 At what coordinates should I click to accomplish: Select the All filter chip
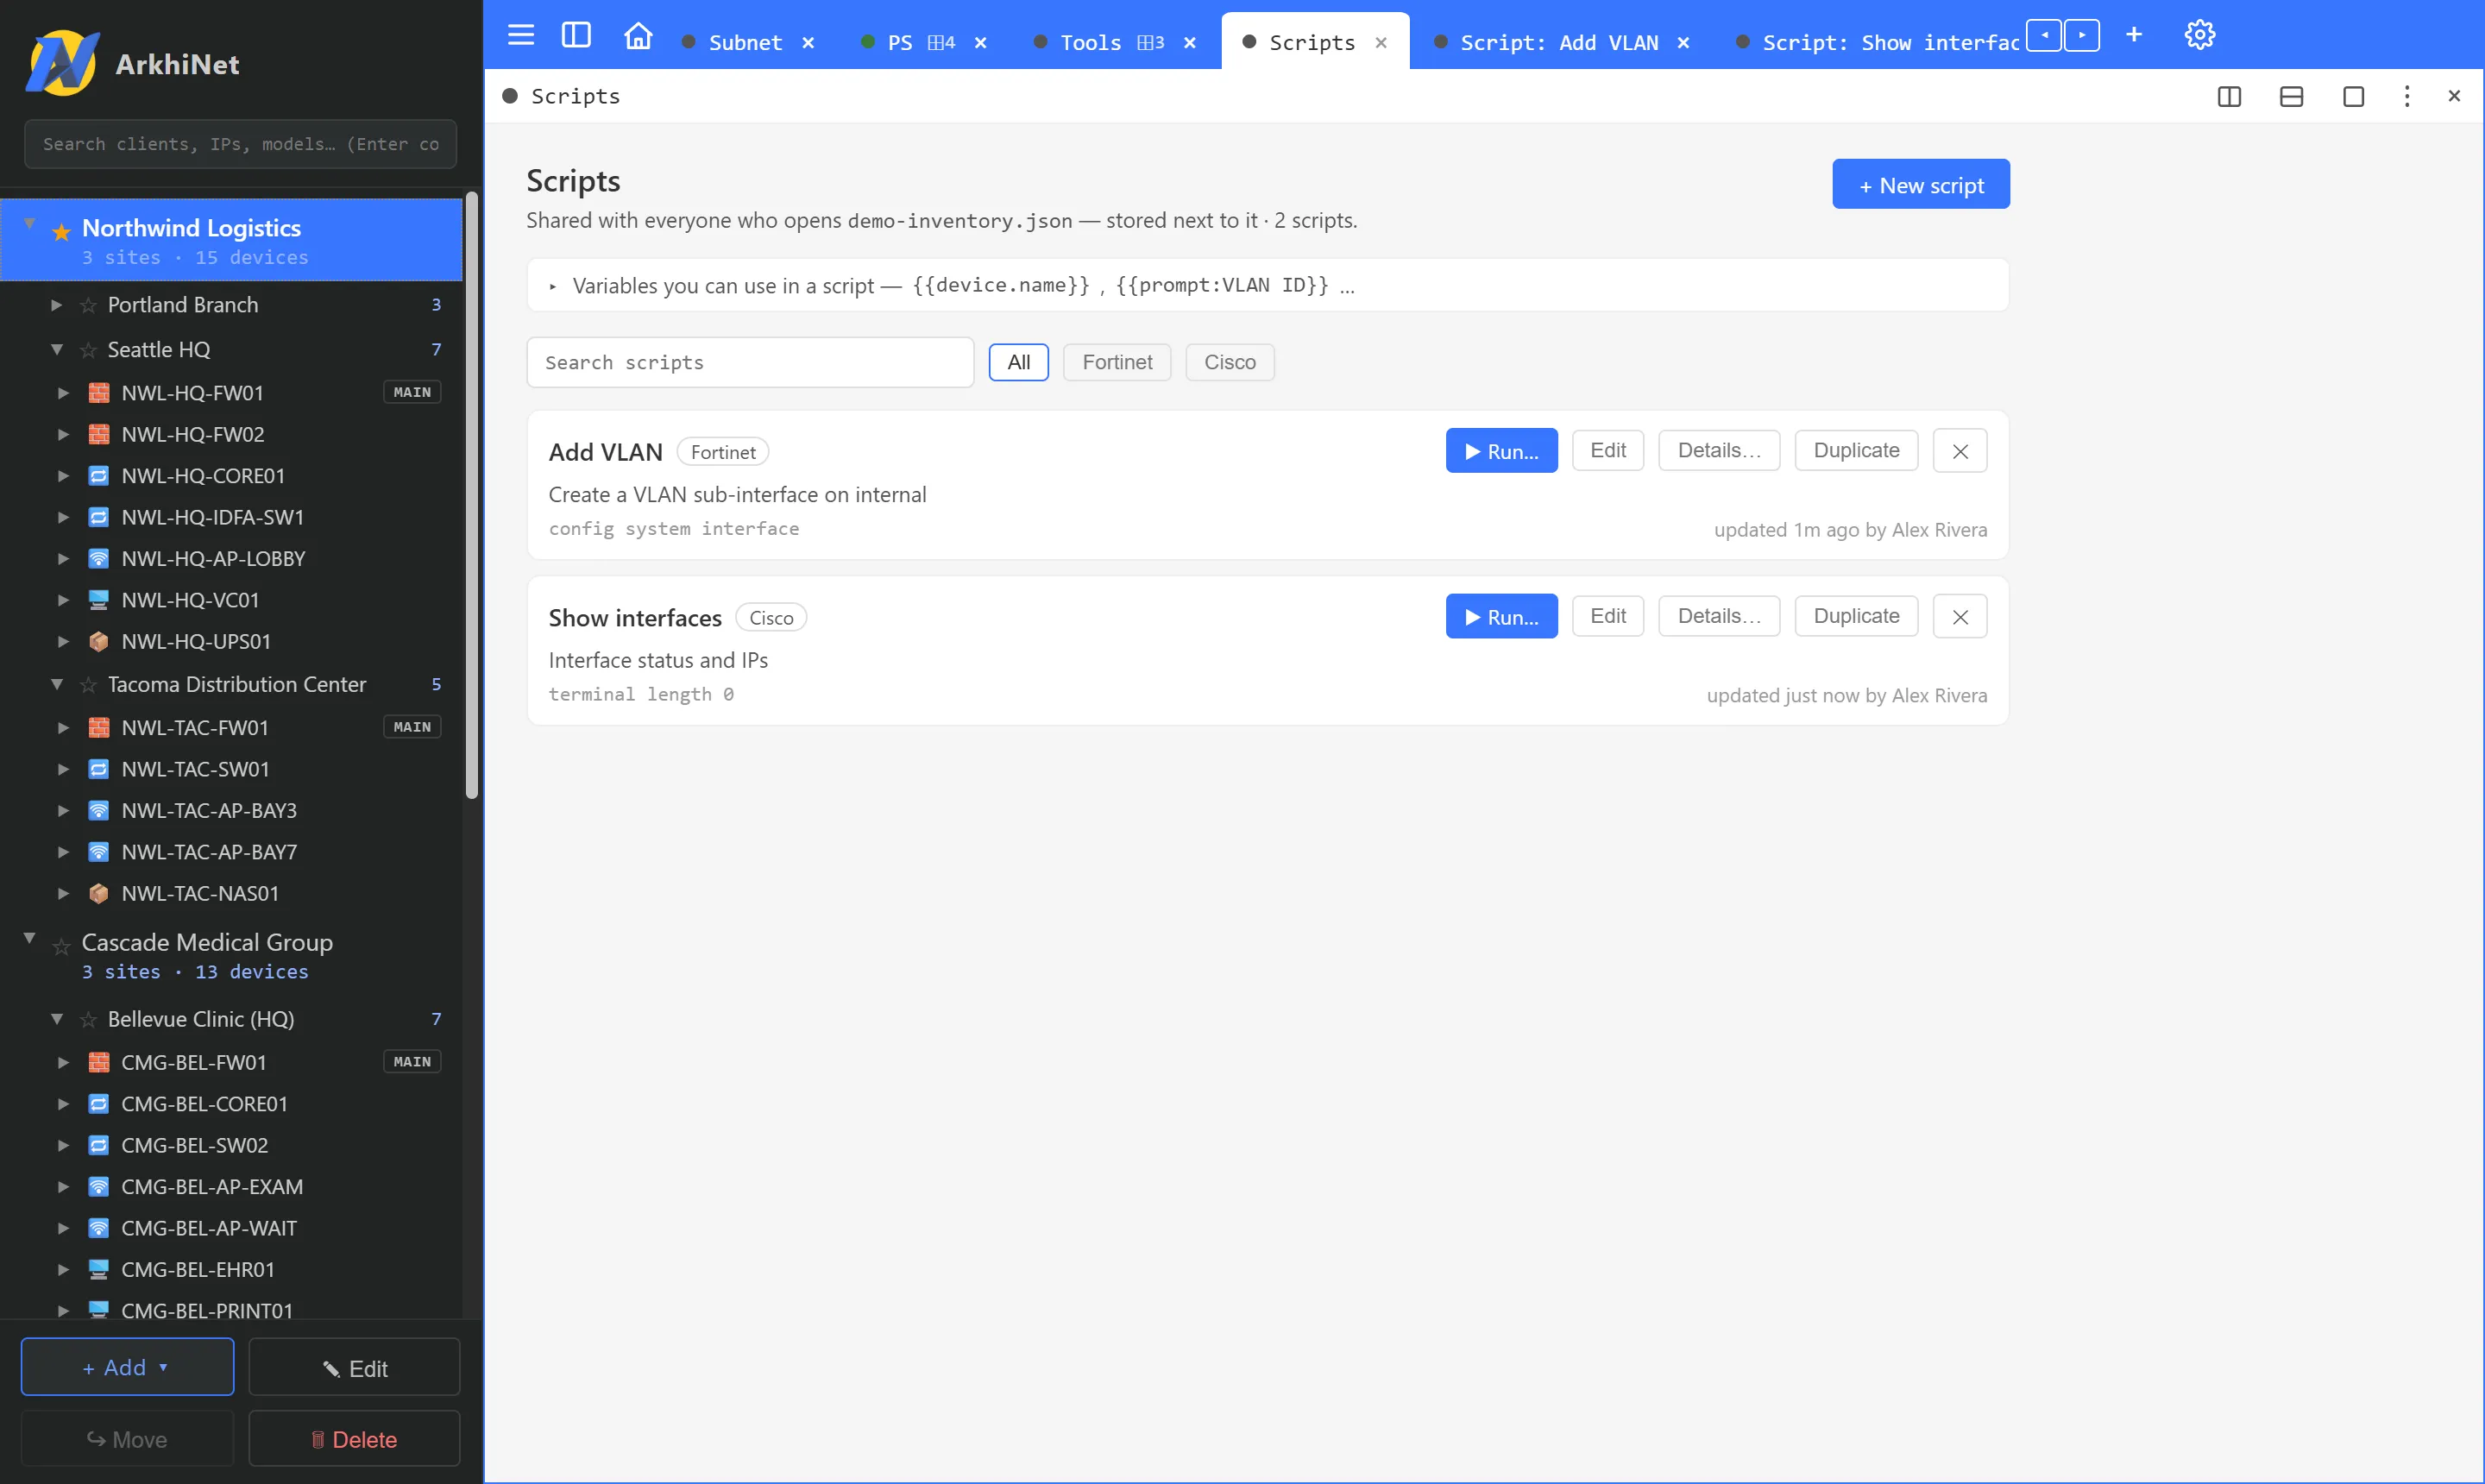click(1018, 362)
